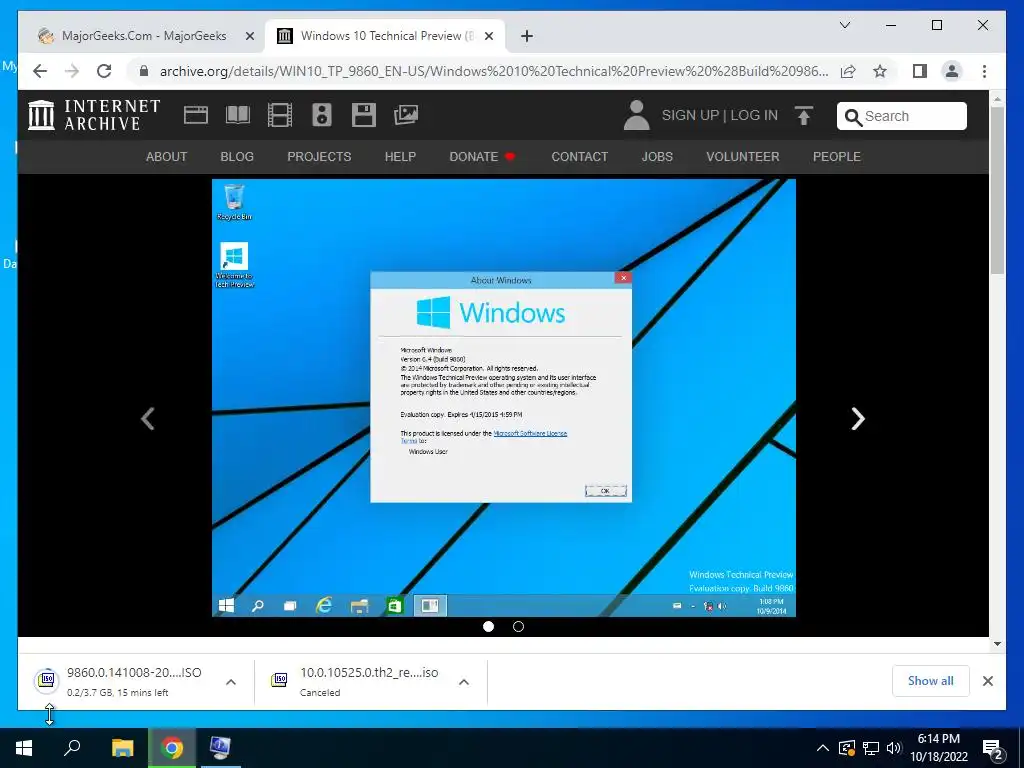This screenshot has width=1024, height=768.
Task: Close the downloads bar
Action: coord(987,681)
